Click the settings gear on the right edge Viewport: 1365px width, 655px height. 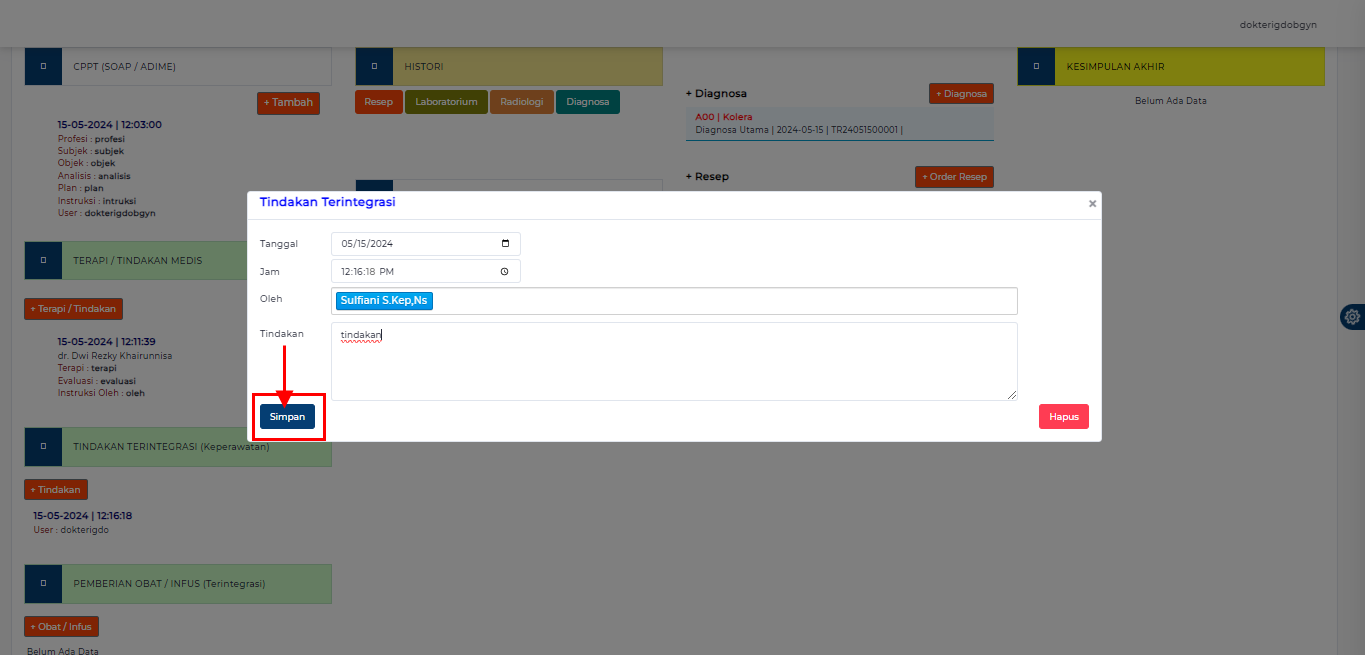pyautogui.click(x=1352, y=316)
